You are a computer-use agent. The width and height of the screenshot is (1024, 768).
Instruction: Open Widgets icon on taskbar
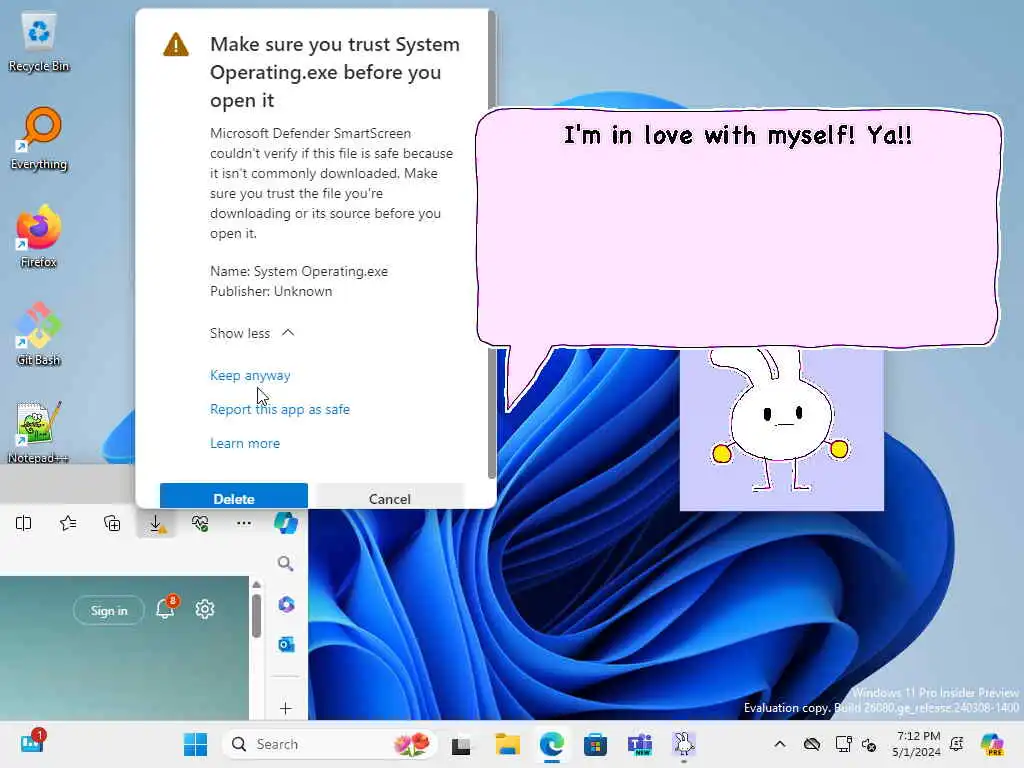[x=32, y=743]
